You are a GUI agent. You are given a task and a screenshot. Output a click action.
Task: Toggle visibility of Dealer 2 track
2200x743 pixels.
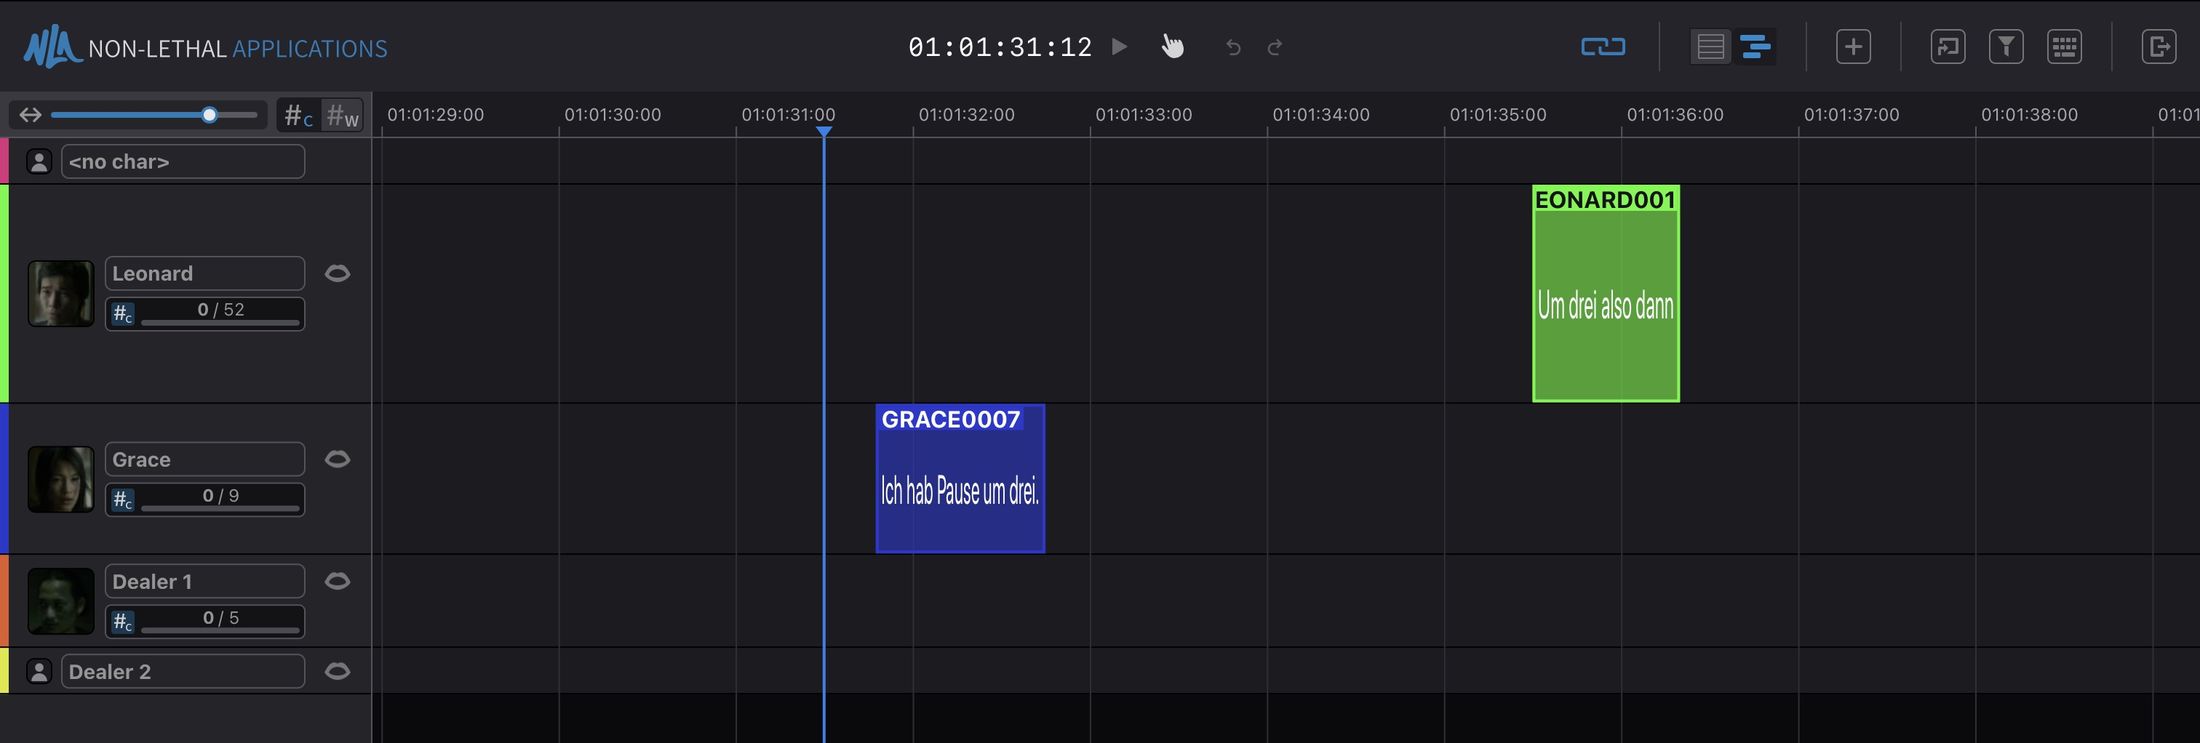click(x=338, y=671)
